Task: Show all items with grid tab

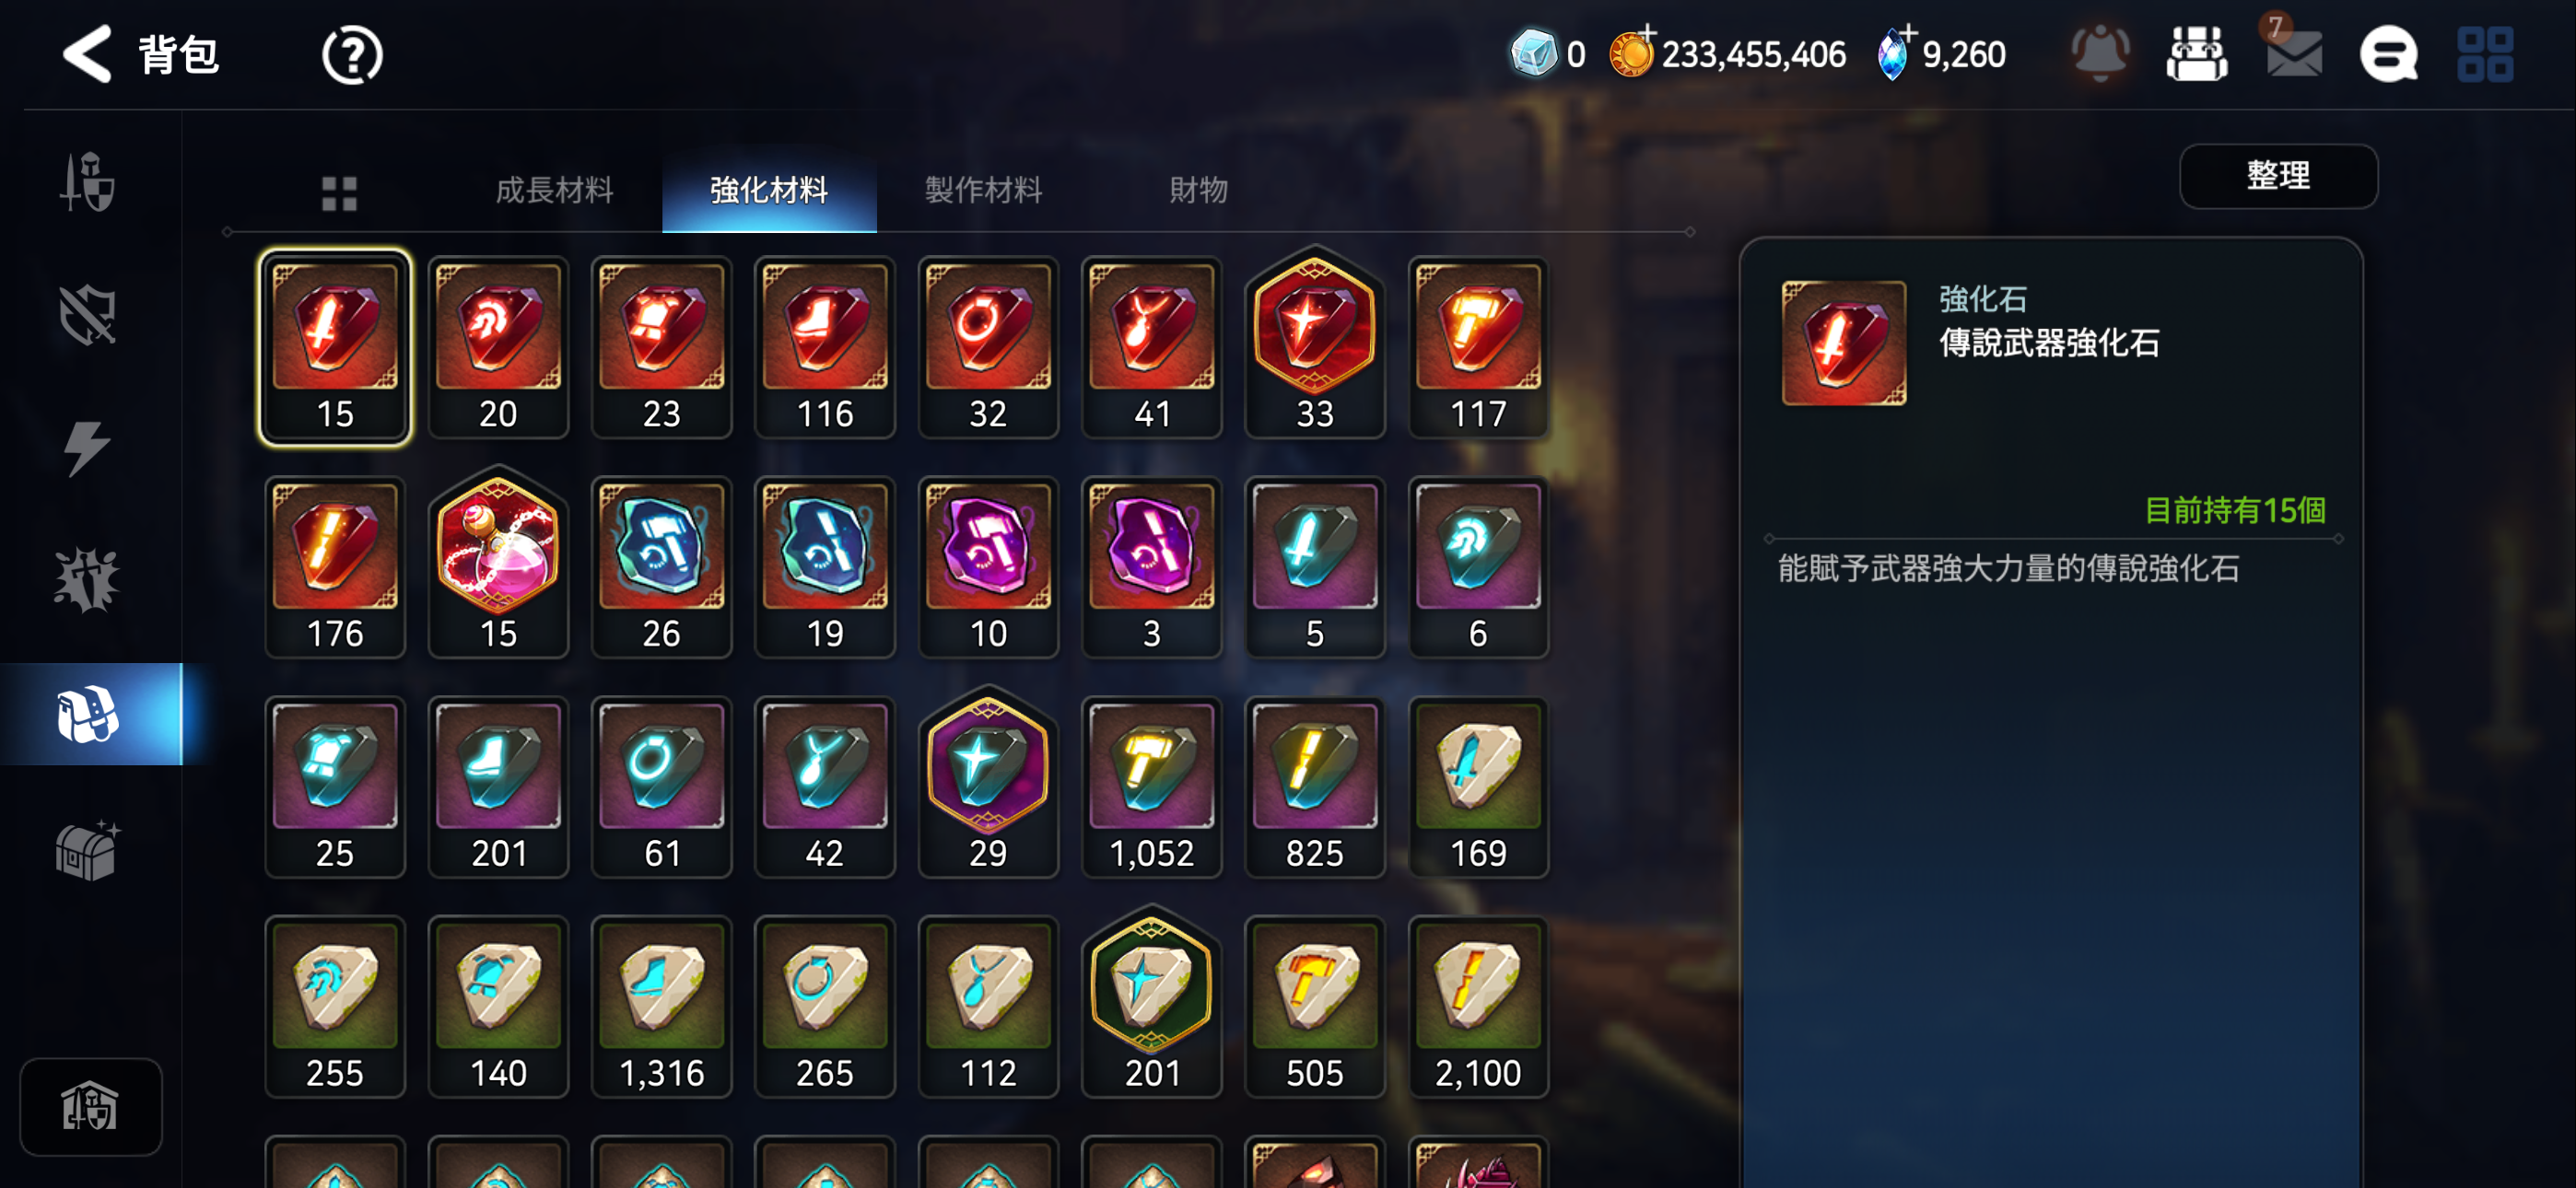Action: (340, 192)
